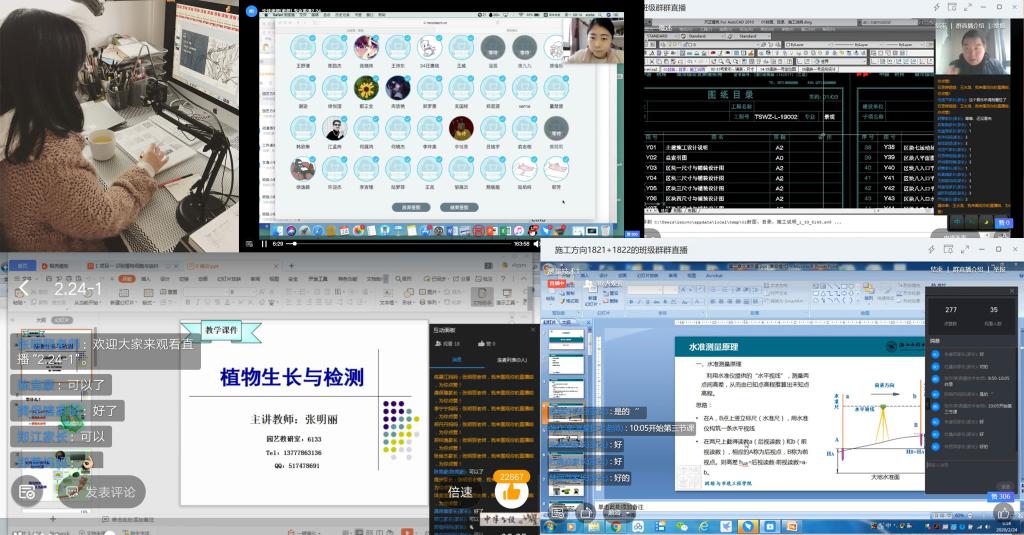Select the sunglasses man avatar attendee
1024x535 pixels.
(335, 128)
